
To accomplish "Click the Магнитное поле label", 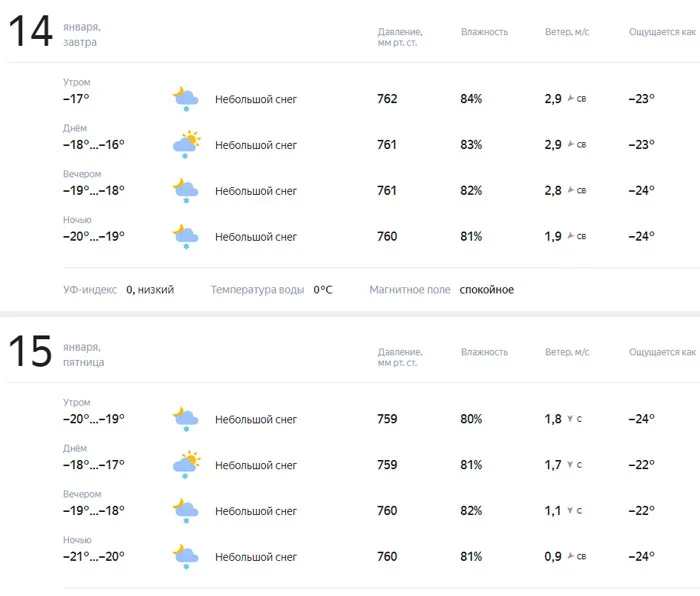I will click(410, 290).
